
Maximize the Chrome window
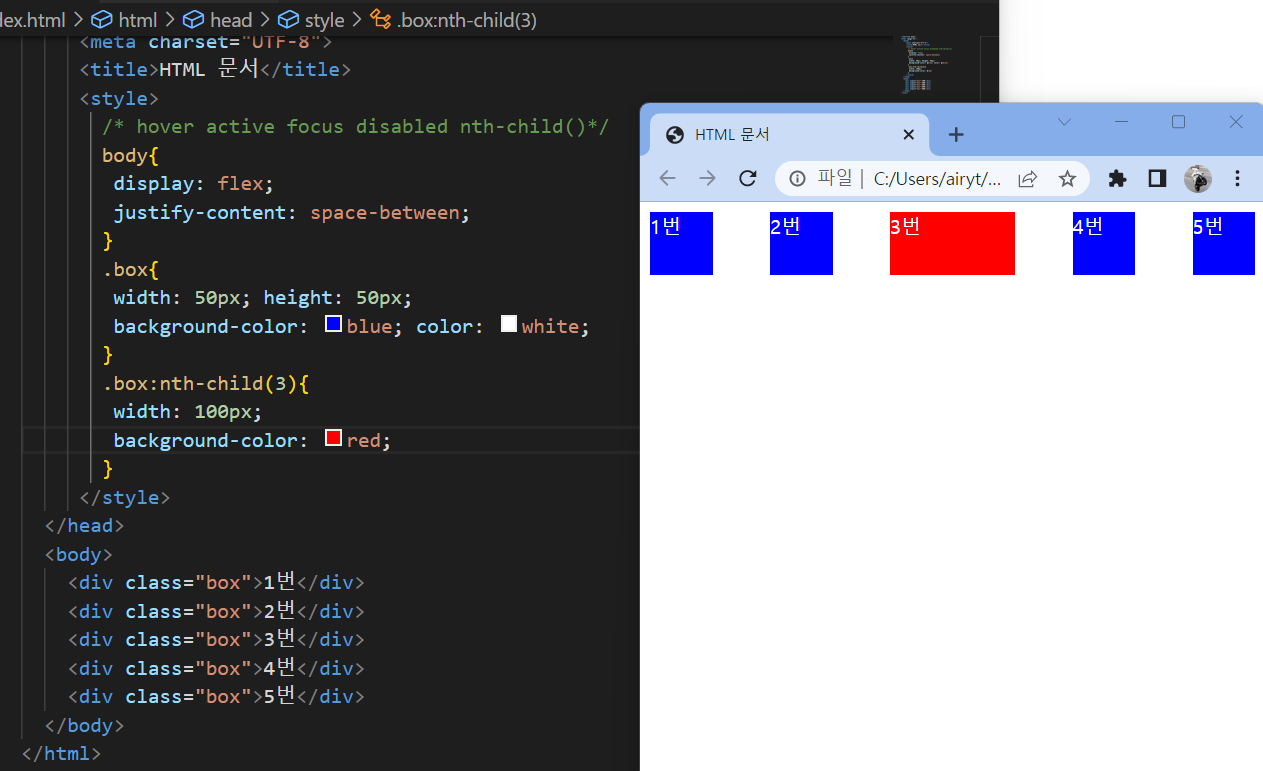1178,122
